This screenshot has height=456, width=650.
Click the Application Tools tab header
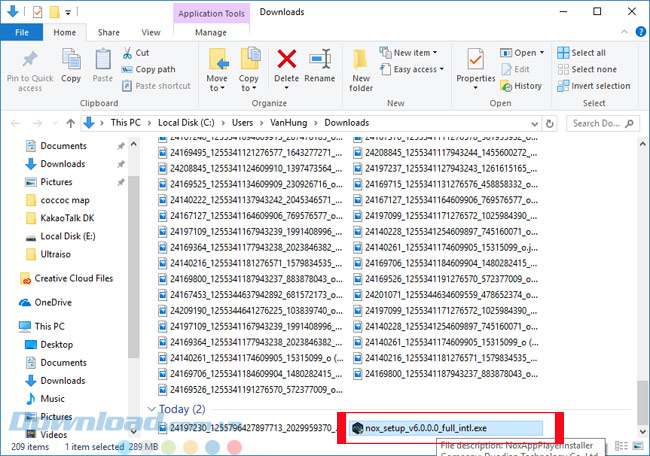point(211,13)
